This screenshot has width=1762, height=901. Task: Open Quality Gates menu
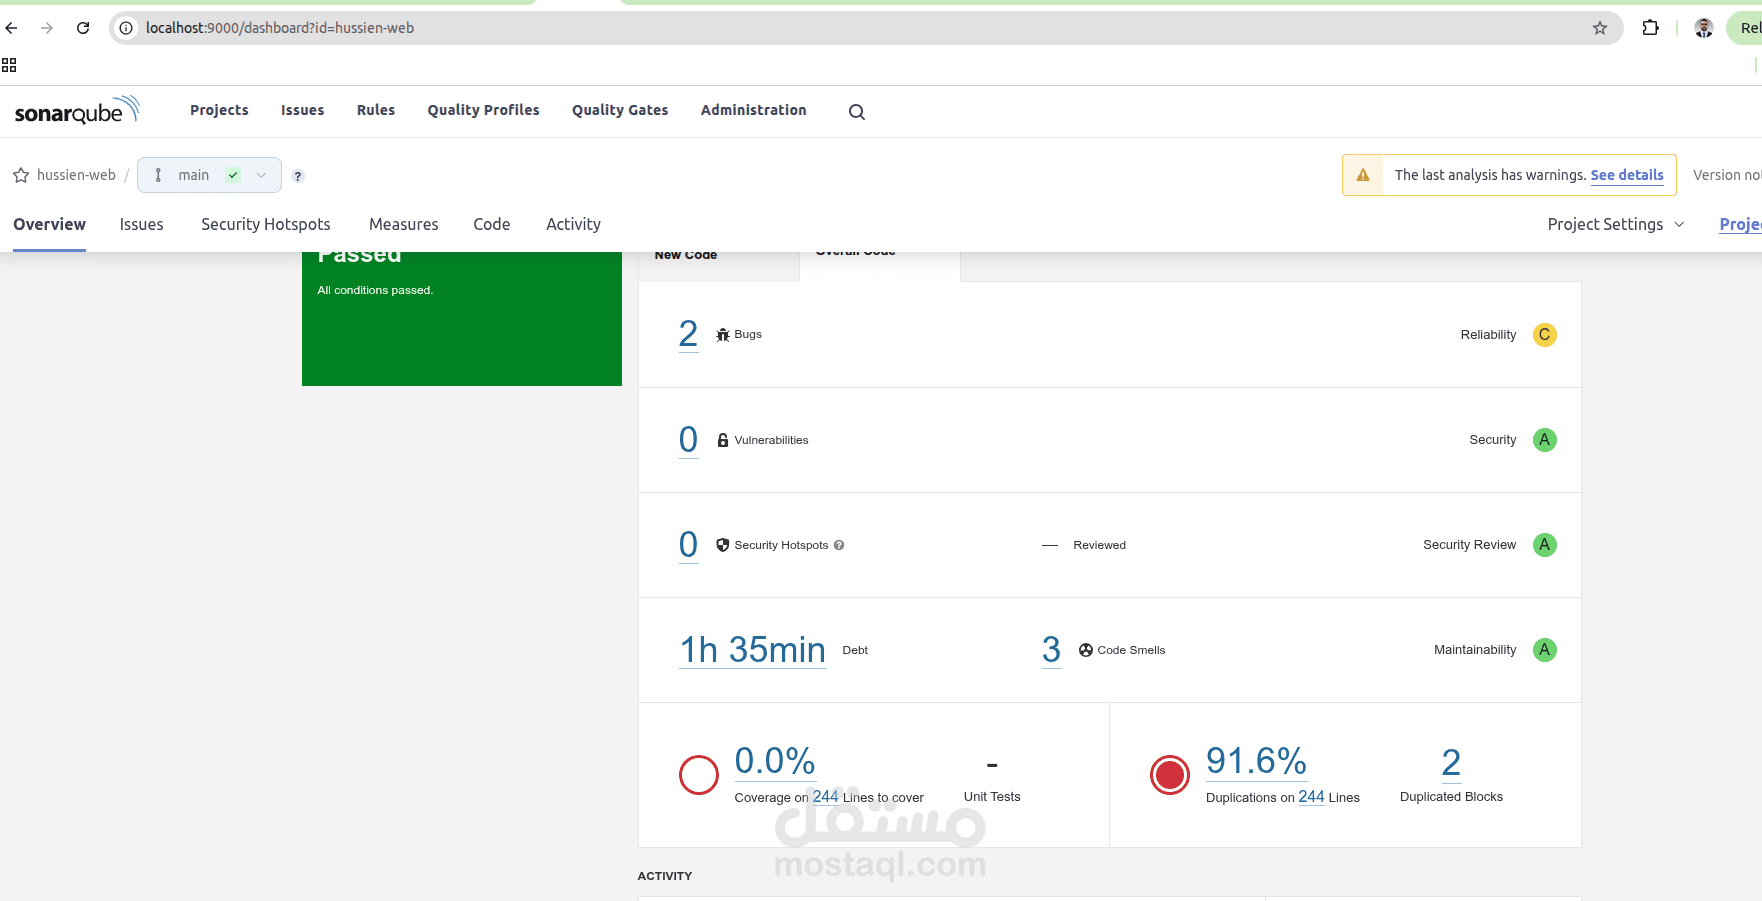[620, 110]
